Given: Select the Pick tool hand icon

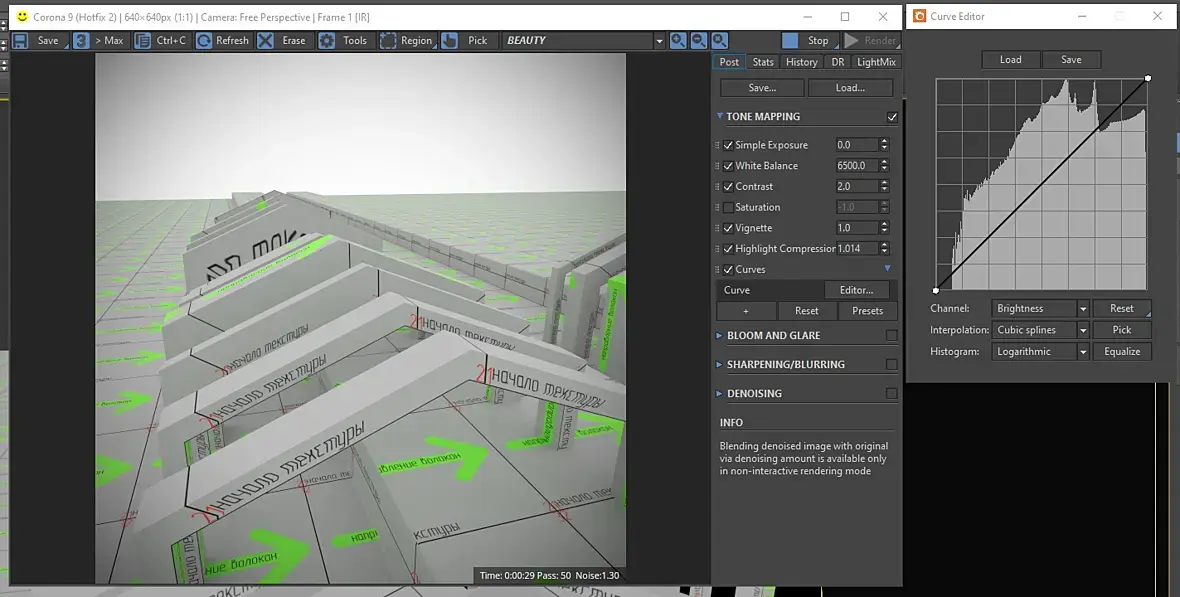Looking at the screenshot, I should click(x=450, y=41).
